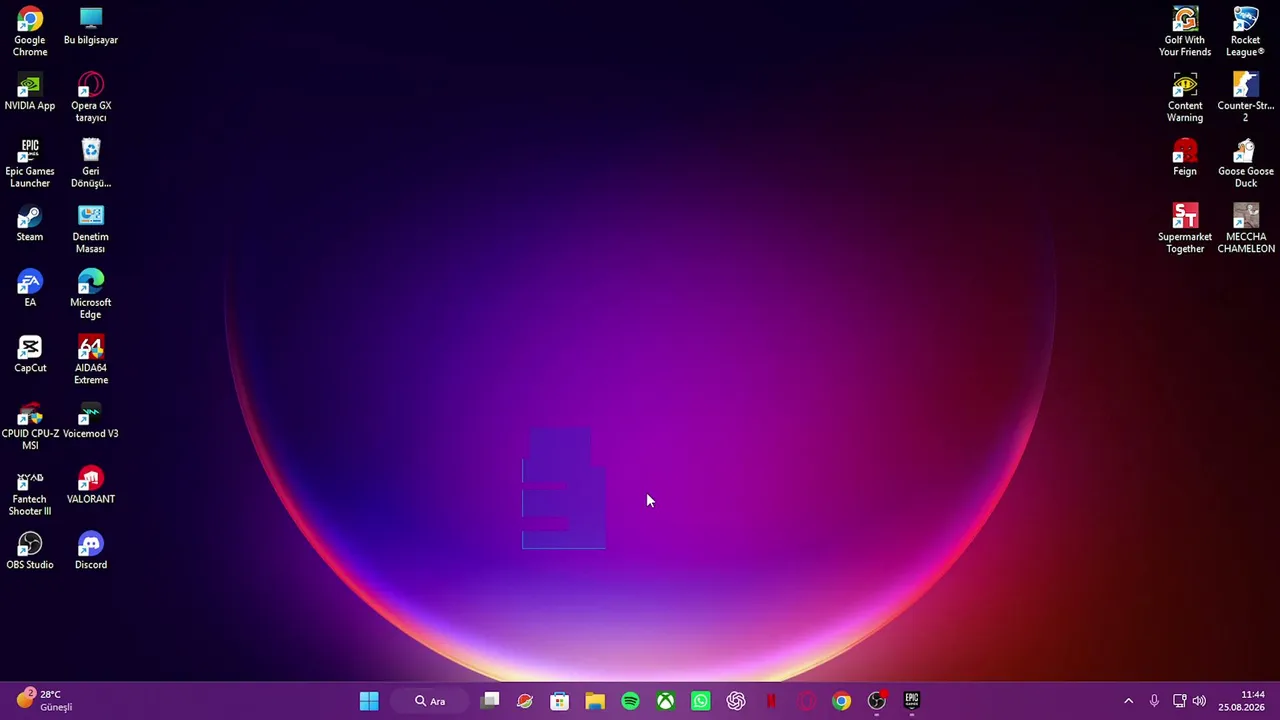Select the OBS Studio desktop shortcut

click(x=30, y=551)
